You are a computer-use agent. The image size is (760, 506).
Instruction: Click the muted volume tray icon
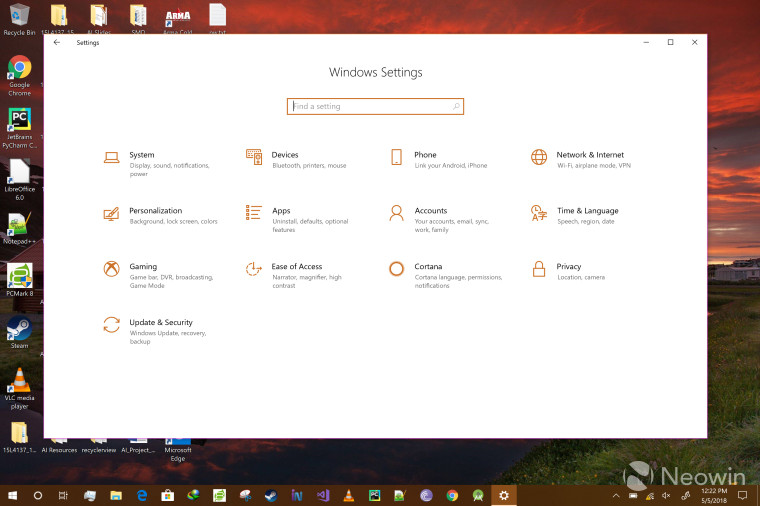point(666,495)
